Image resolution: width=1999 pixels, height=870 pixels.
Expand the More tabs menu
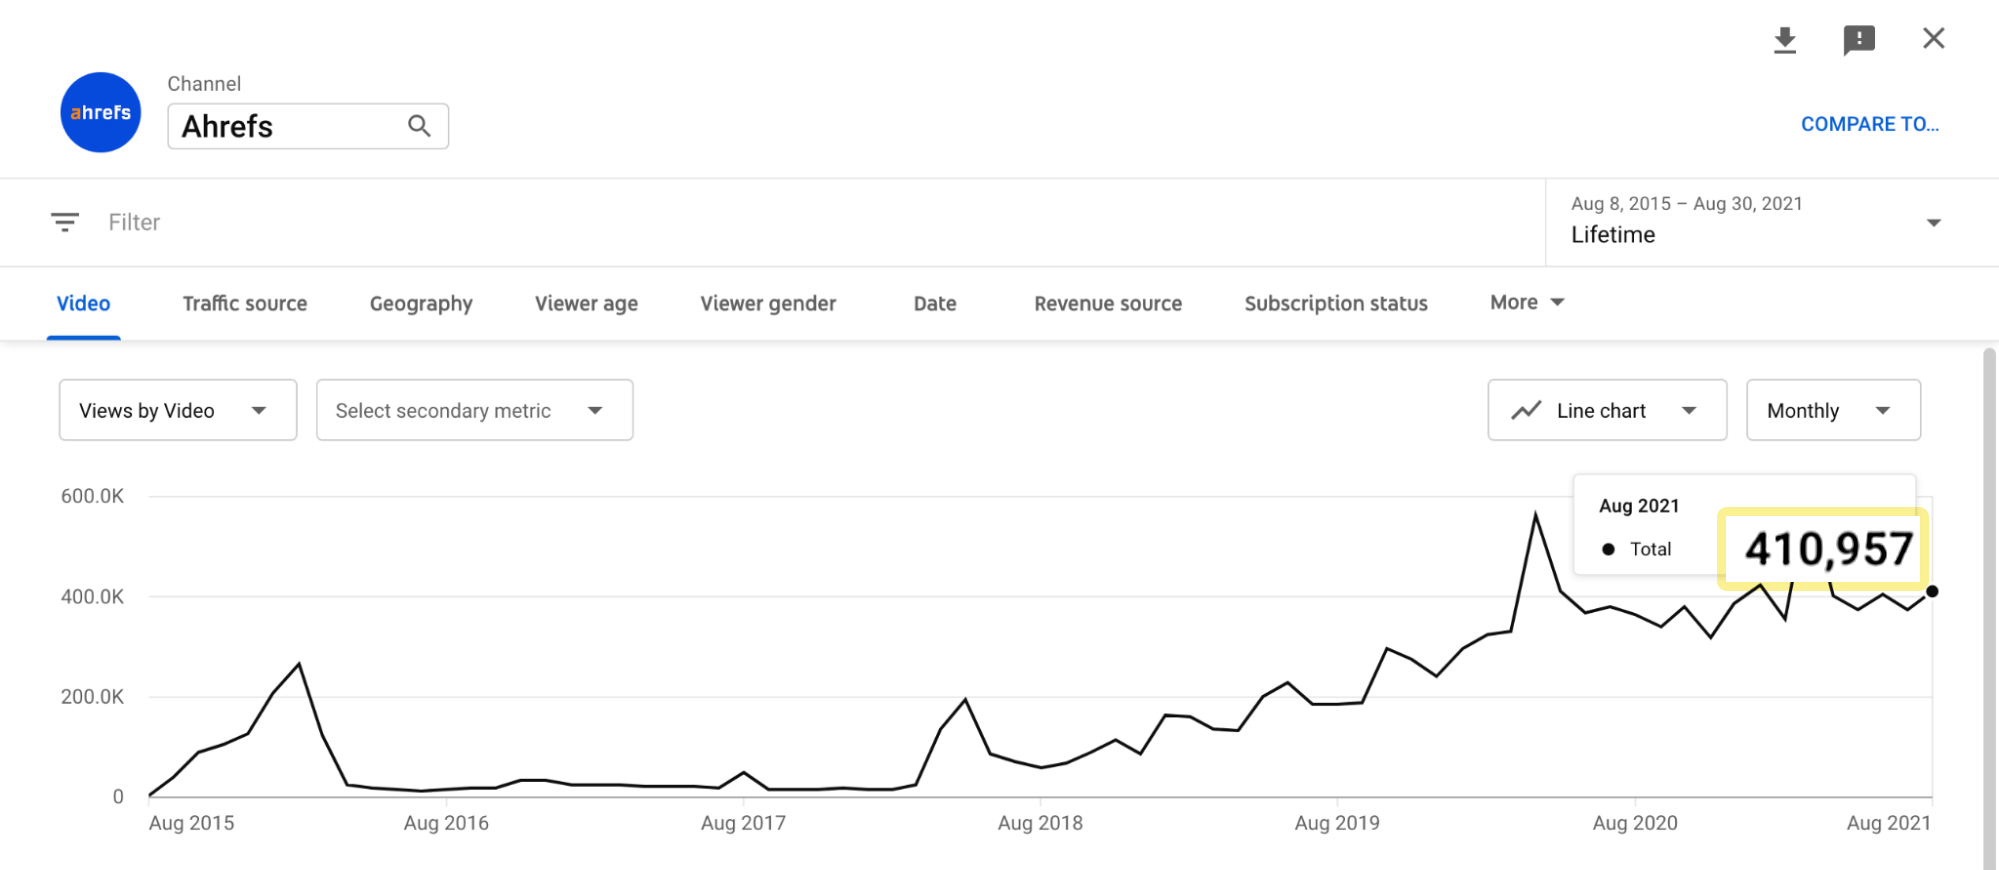click(1526, 302)
